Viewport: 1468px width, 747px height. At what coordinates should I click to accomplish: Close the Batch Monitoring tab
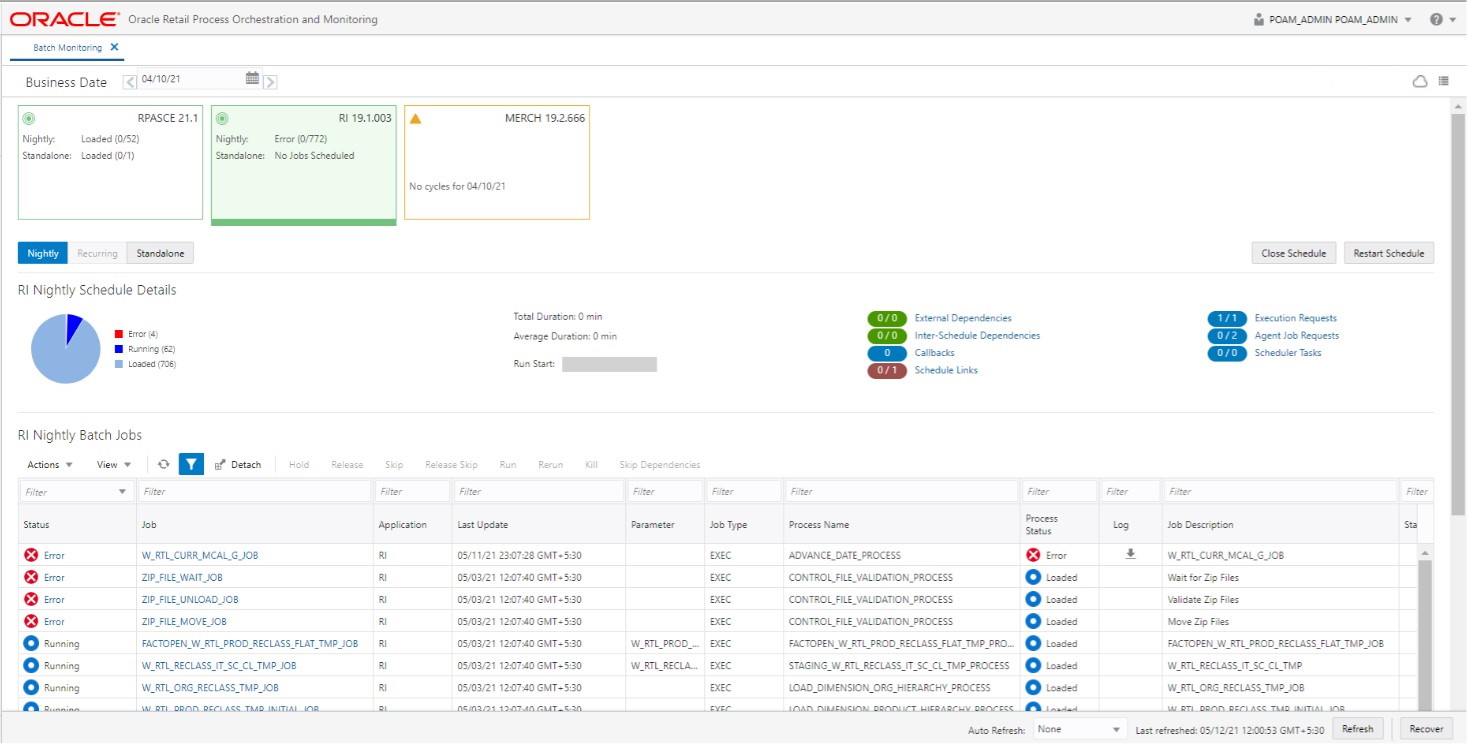[x=114, y=47]
